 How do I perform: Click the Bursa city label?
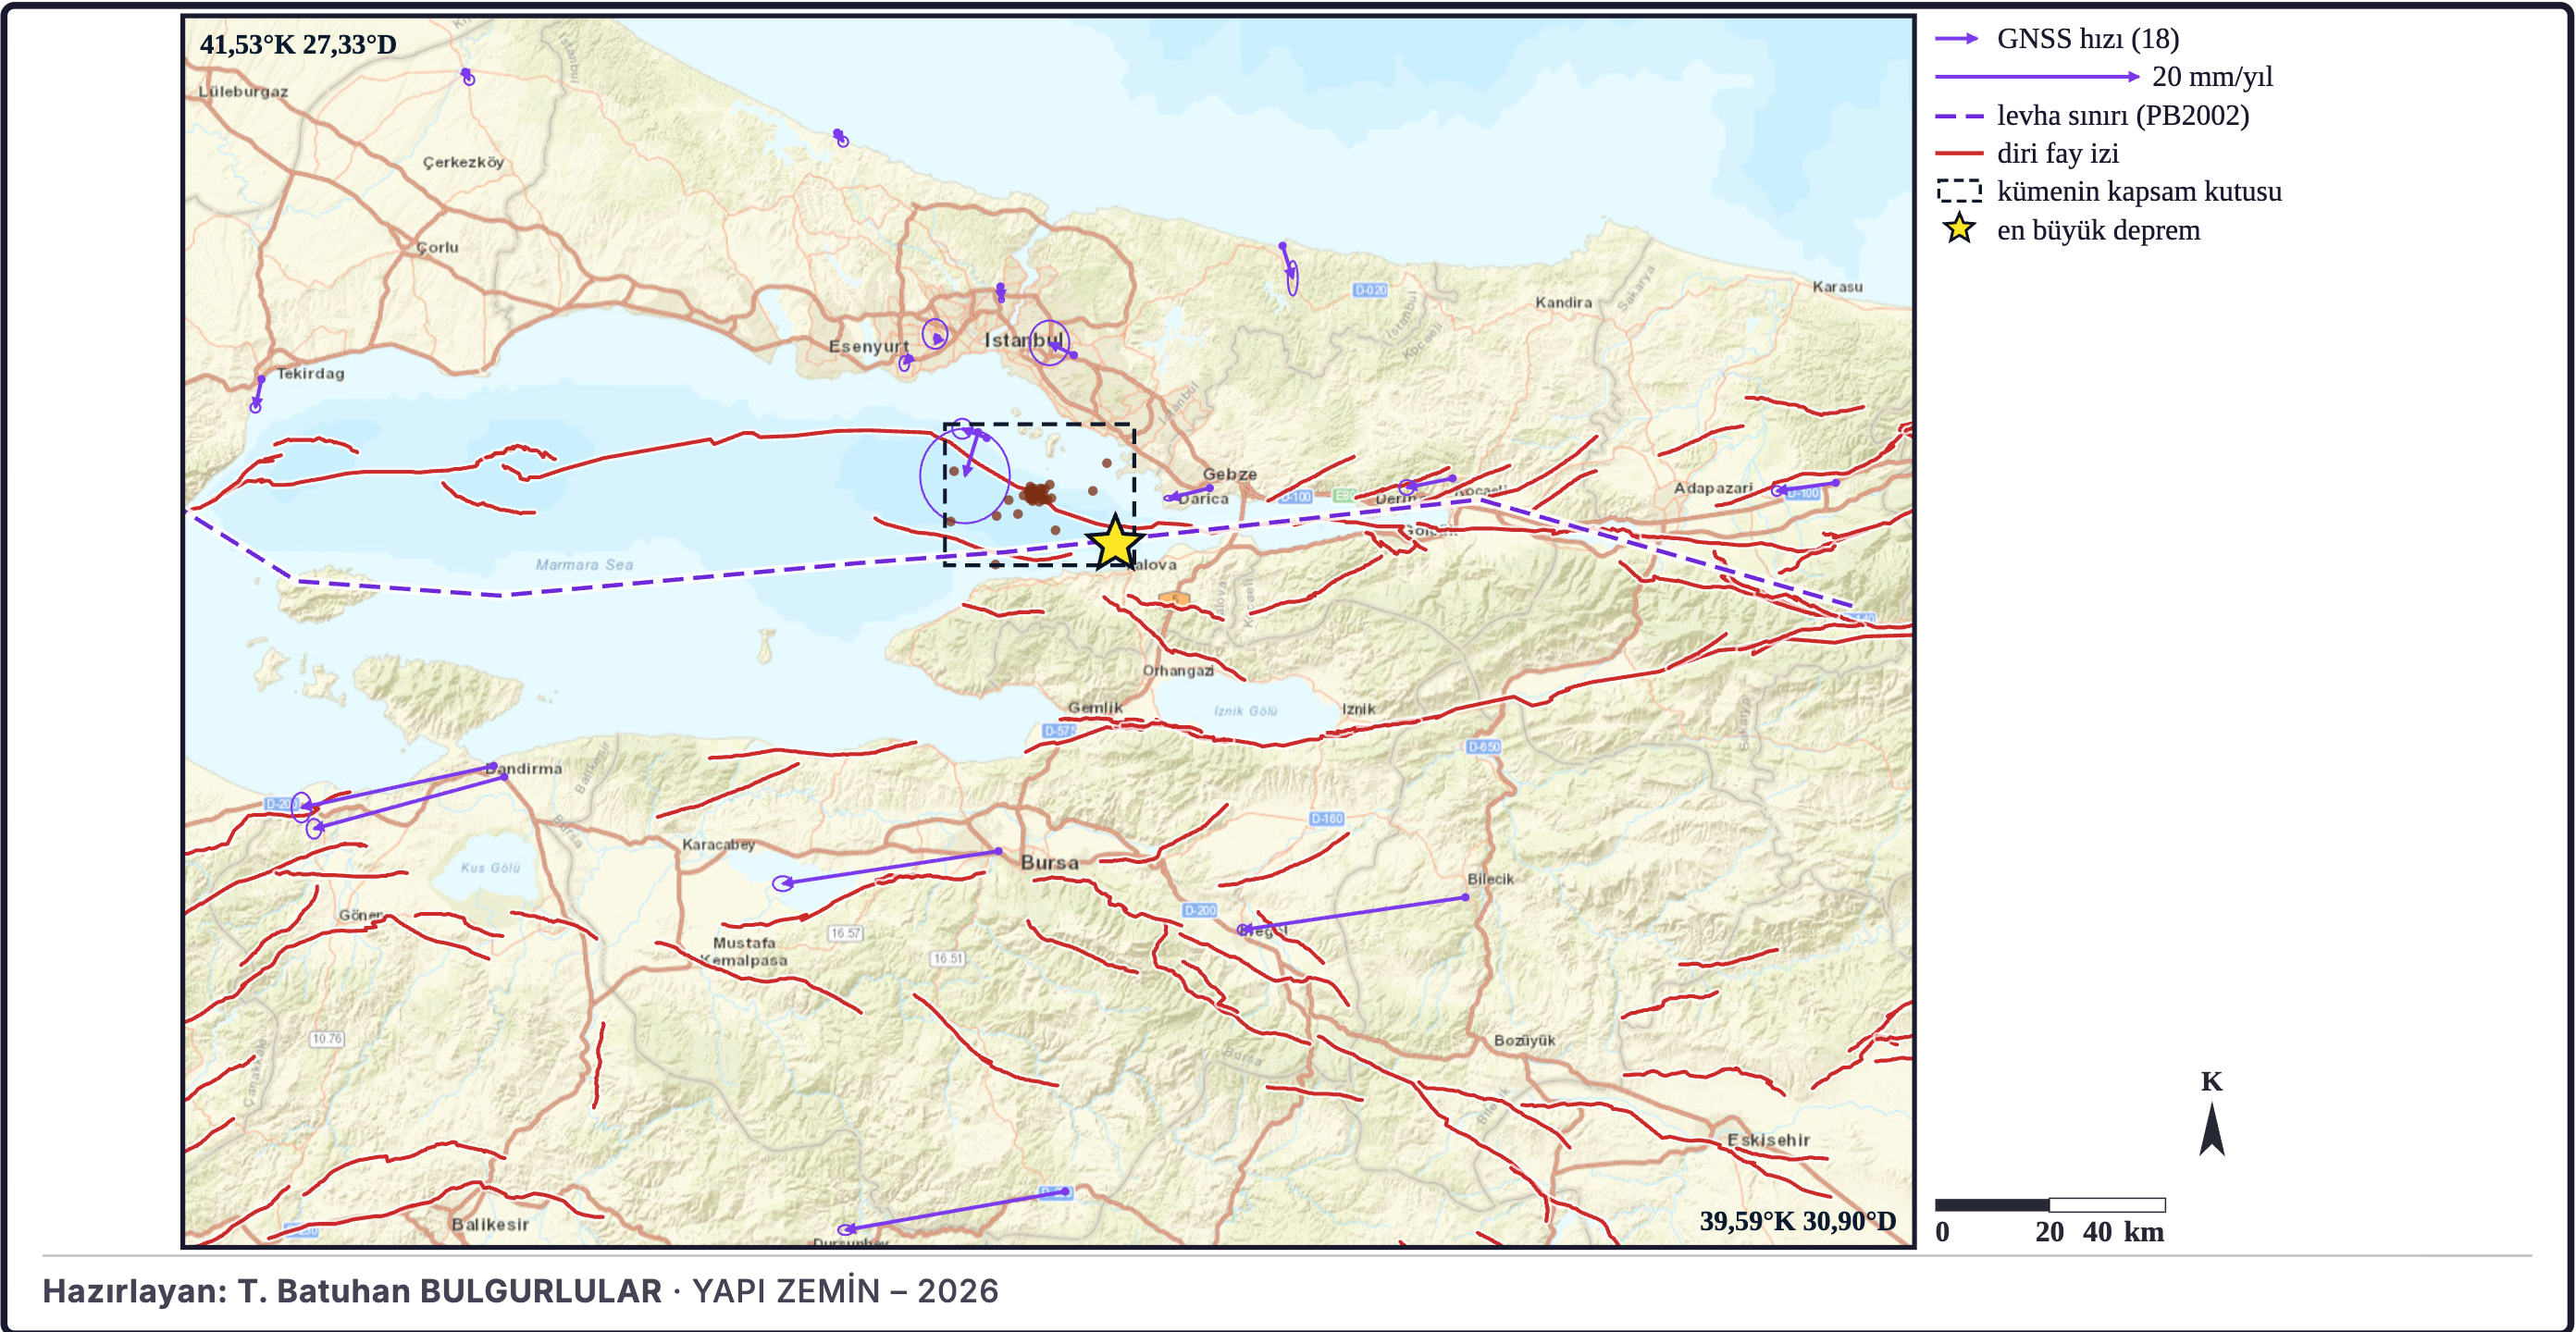pos(1049,862)
